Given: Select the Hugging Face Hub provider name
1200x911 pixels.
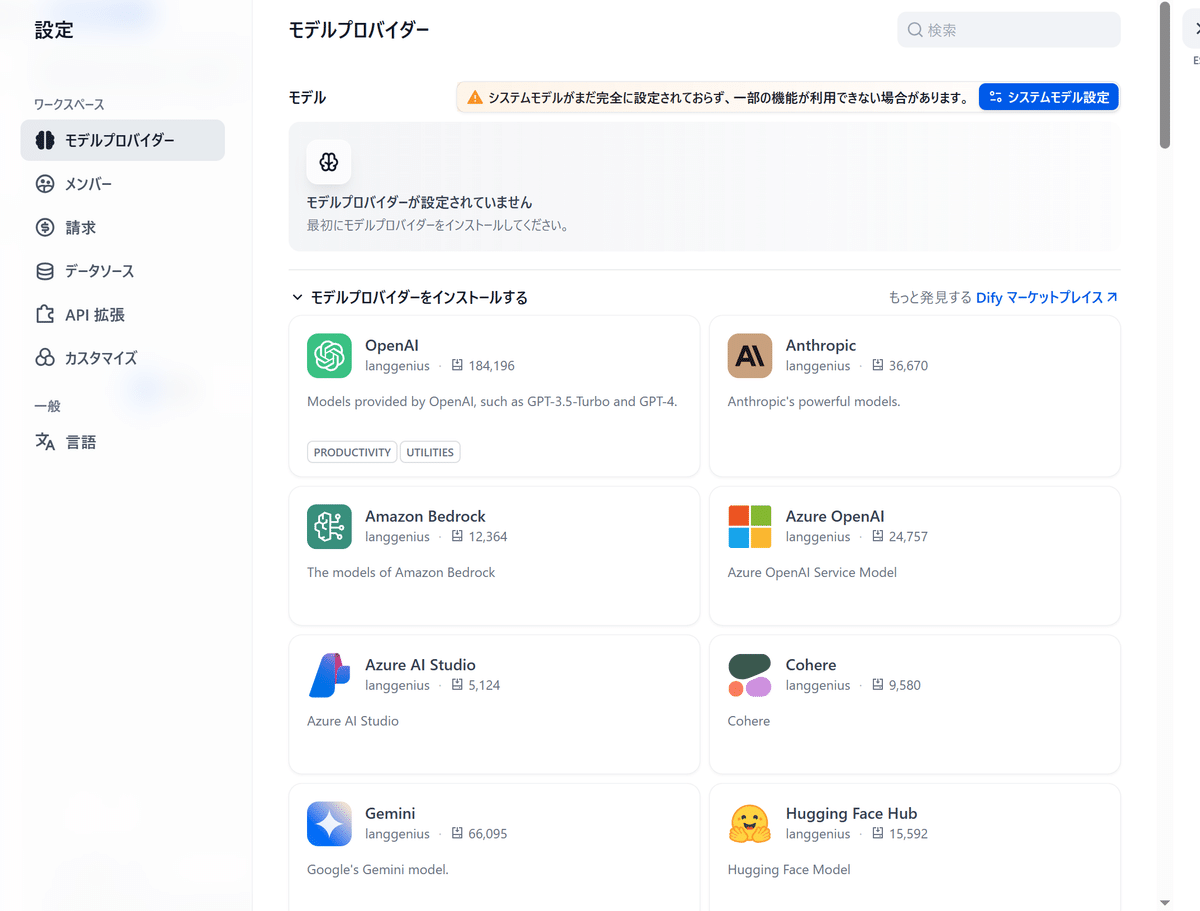Looking at the screenshot, I should pyautogui.click(x=851, y=814).
